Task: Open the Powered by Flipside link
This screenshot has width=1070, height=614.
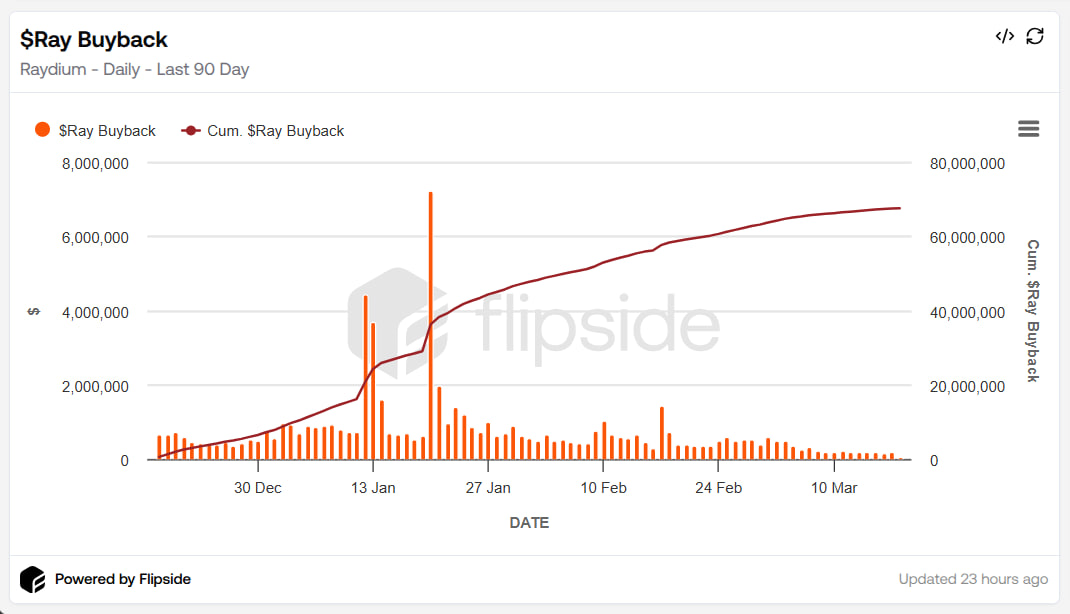Action: tap(122, 579)
